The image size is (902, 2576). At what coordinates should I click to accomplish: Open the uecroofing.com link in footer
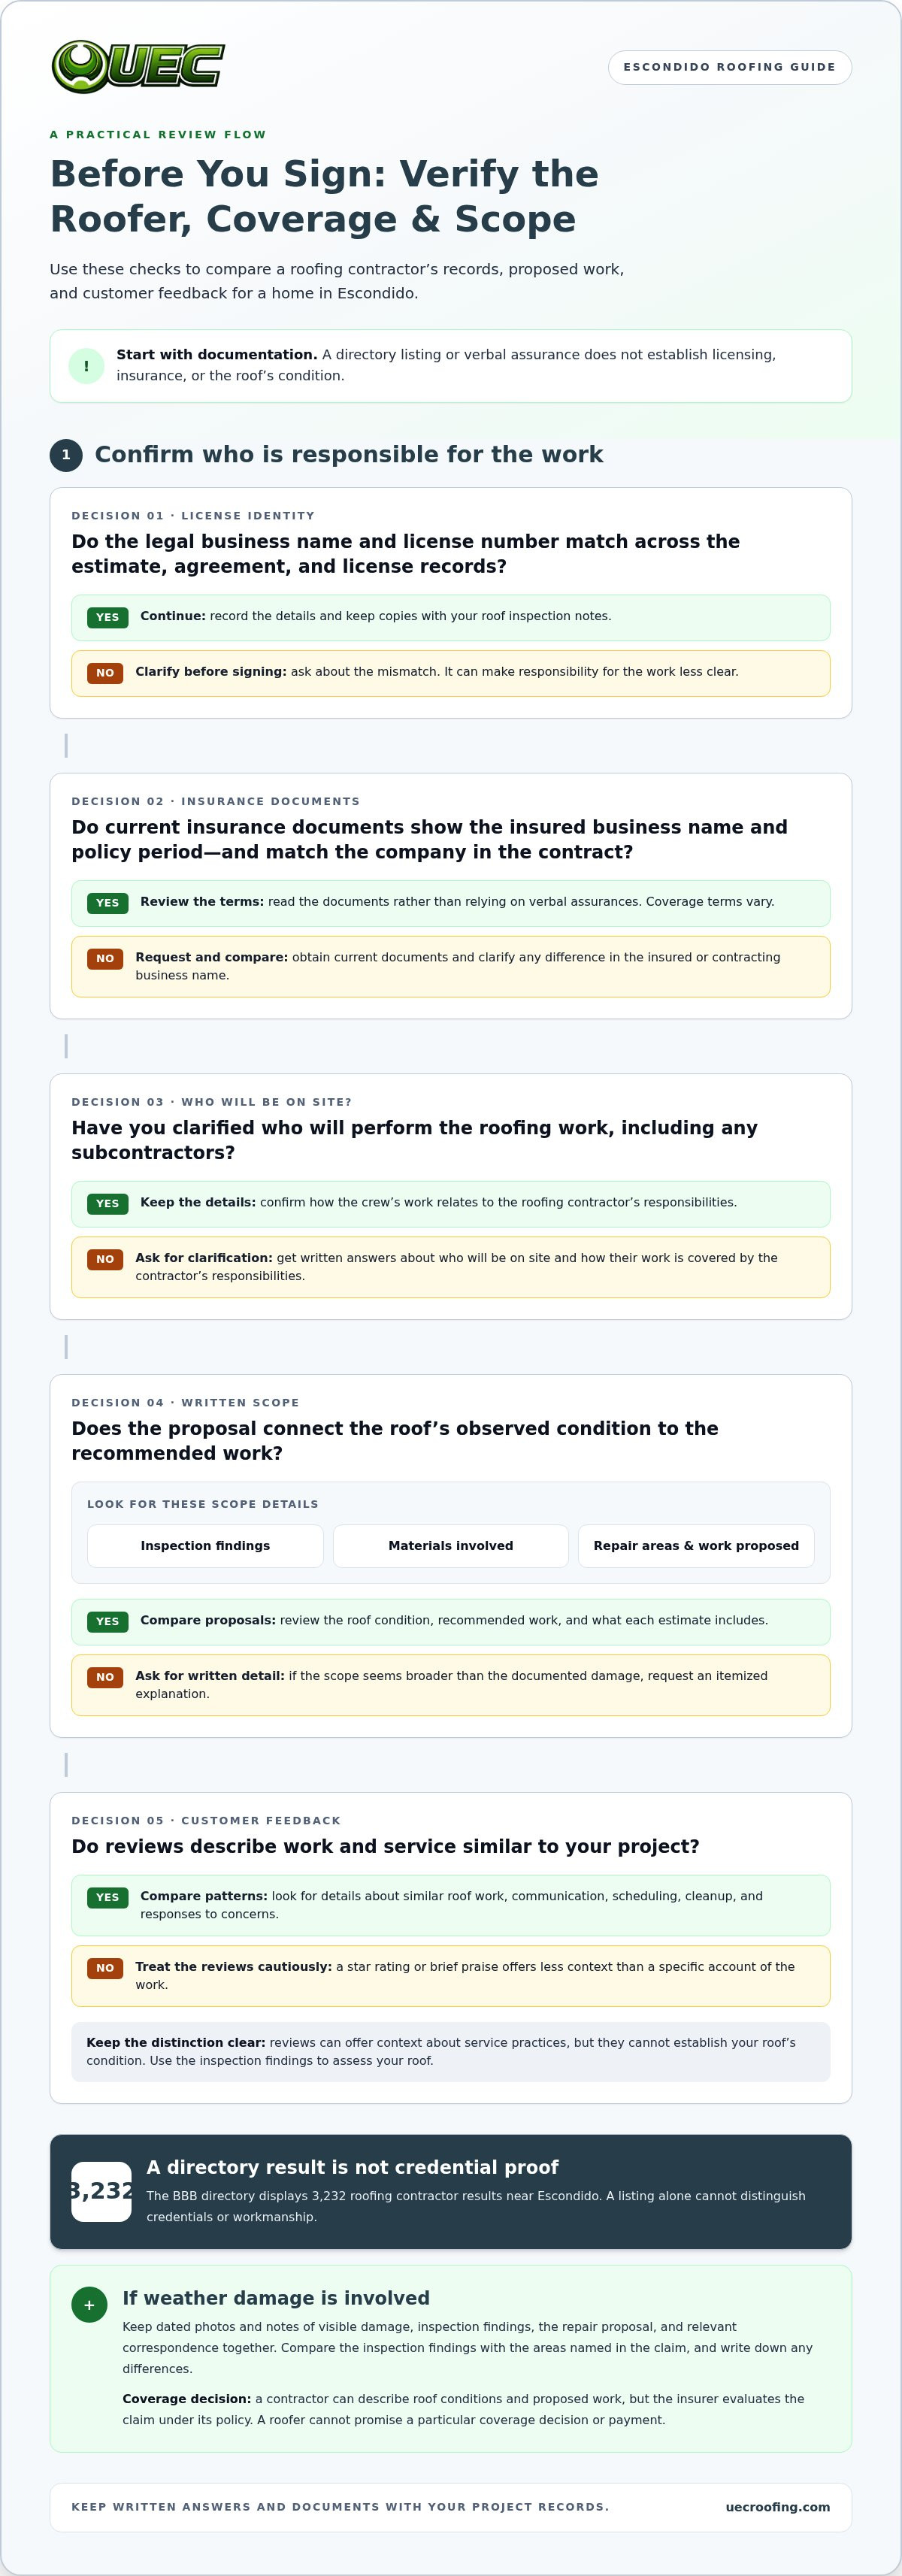(778, 2507)
